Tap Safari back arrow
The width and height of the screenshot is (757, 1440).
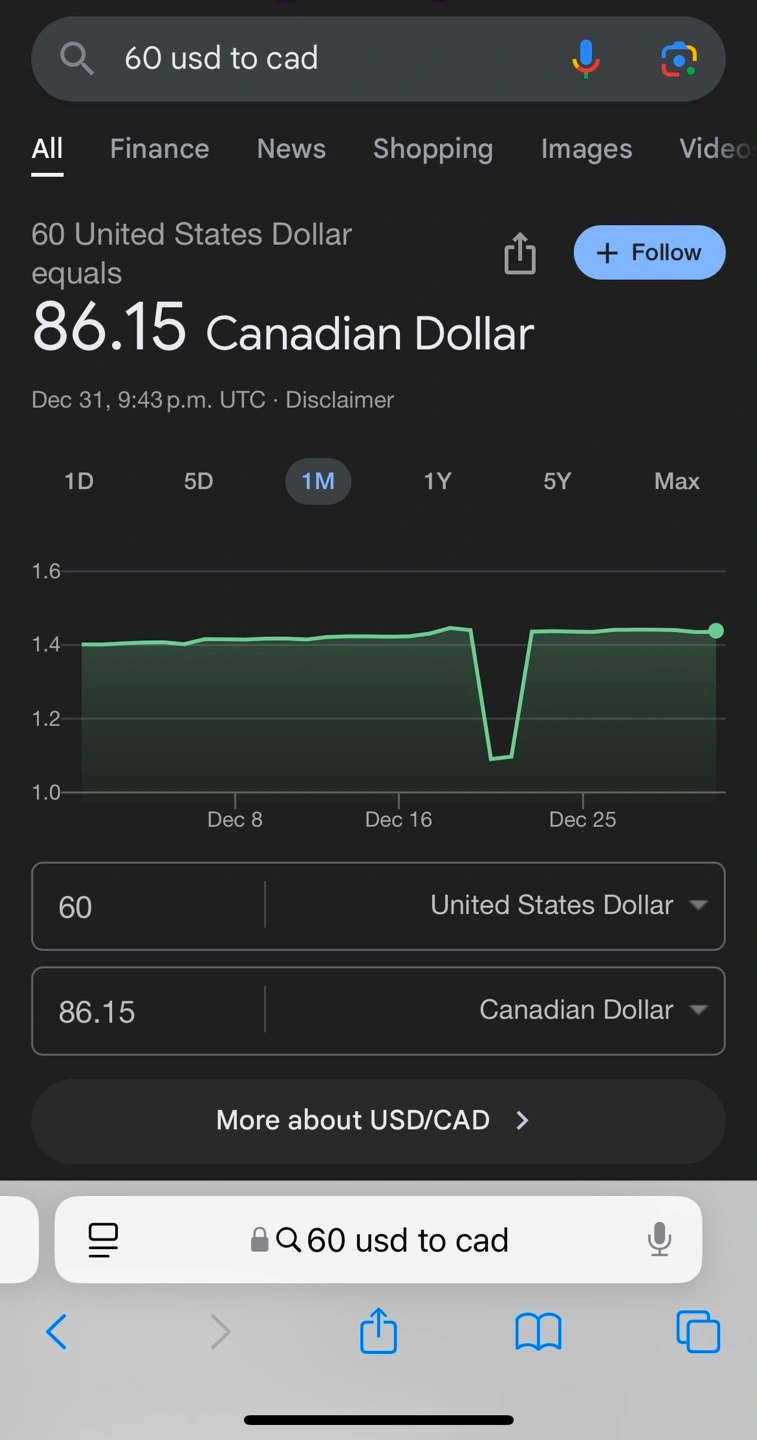[57, 1332]
